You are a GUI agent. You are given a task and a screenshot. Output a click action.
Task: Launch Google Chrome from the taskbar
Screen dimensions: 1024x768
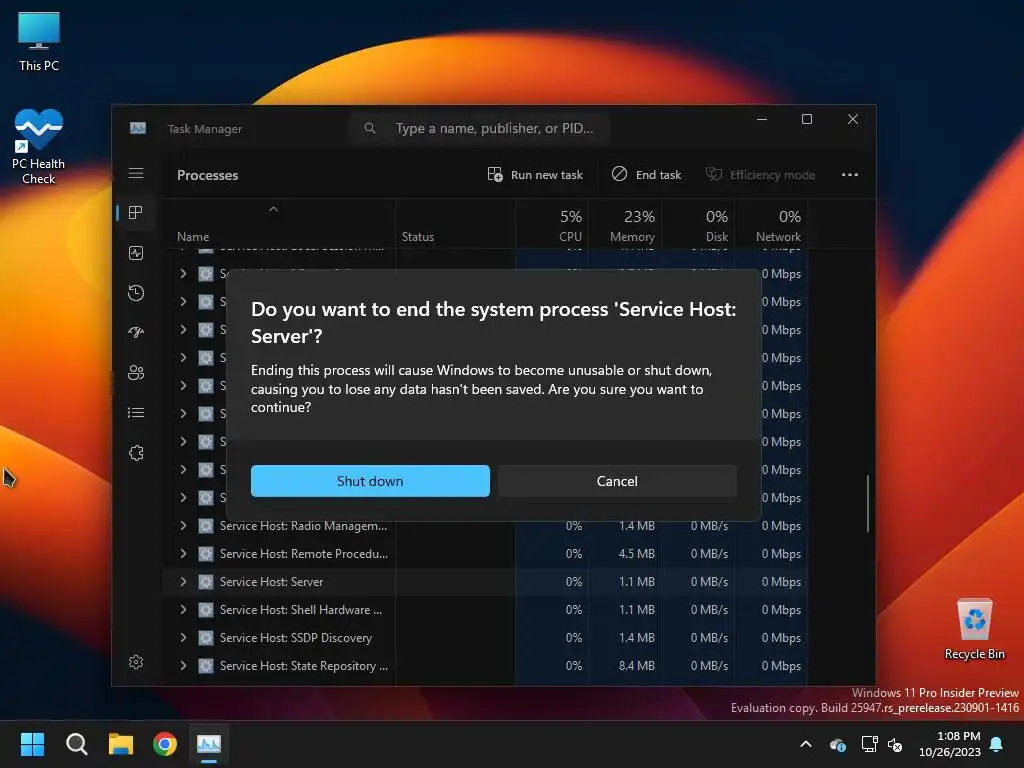tap(165, 744)
